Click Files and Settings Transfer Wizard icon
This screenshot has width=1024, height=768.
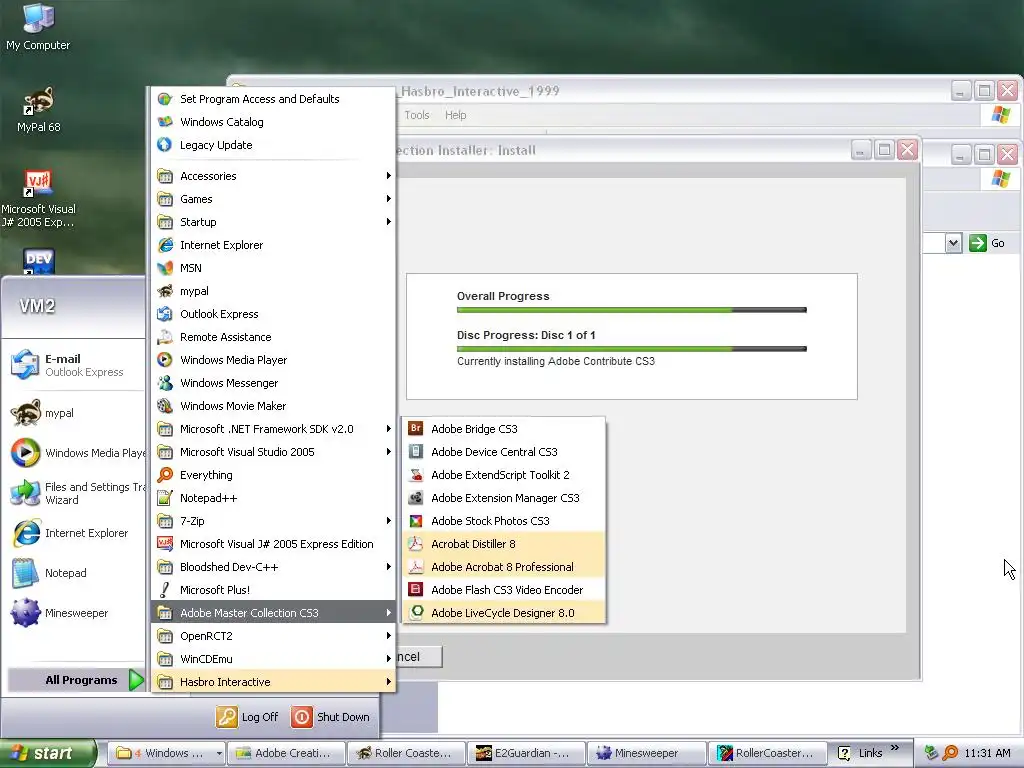25,493
